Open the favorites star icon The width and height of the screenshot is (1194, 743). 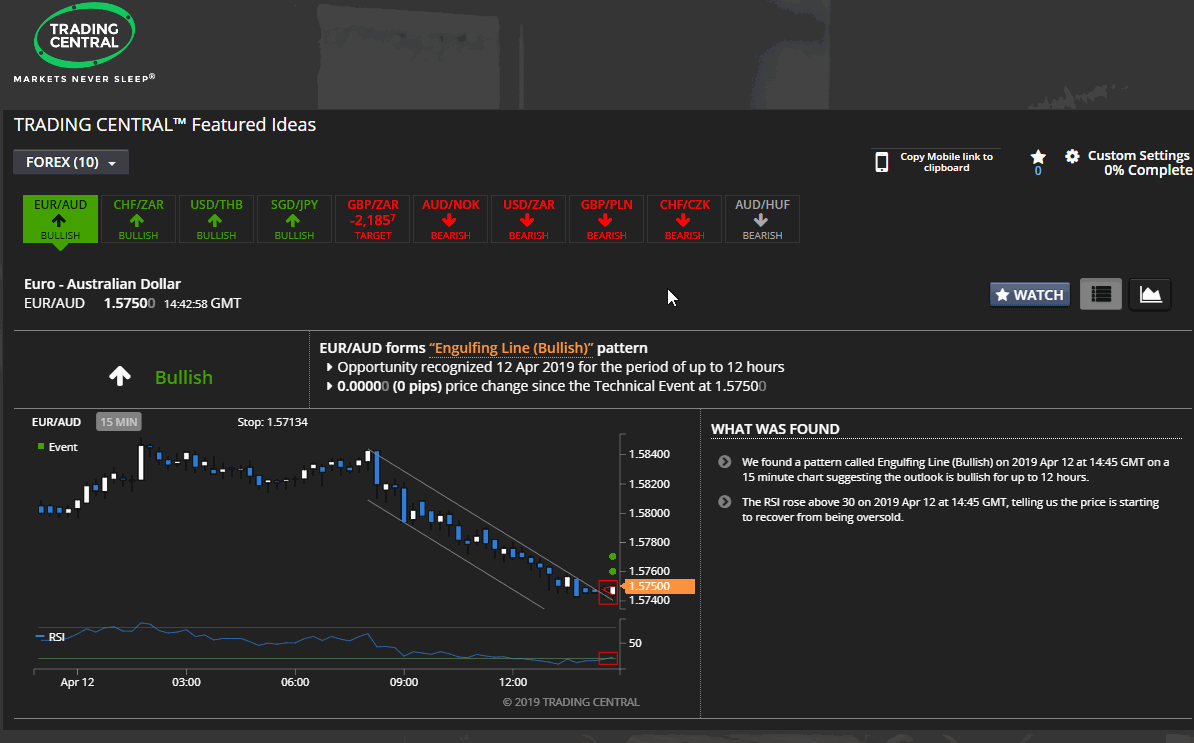pos(1038,157)
